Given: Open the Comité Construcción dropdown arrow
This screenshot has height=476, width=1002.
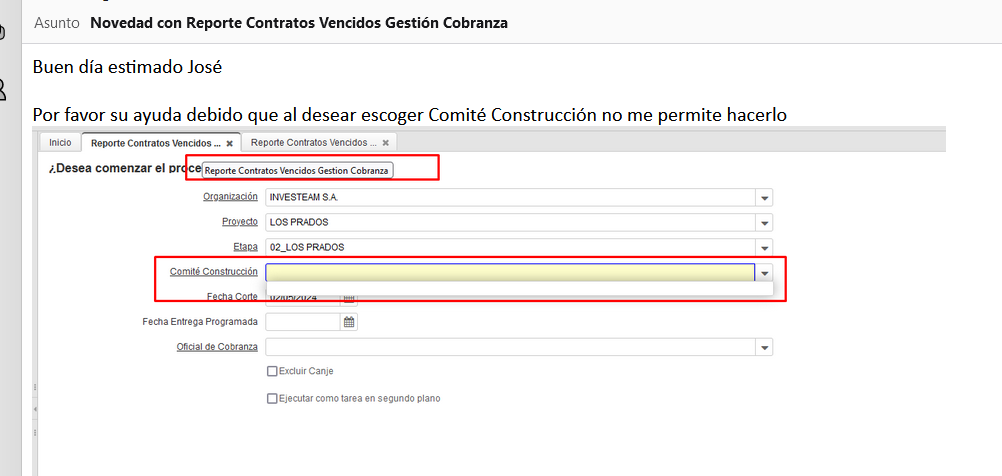Looking at the screenshot, I should (x=764, y=272).
